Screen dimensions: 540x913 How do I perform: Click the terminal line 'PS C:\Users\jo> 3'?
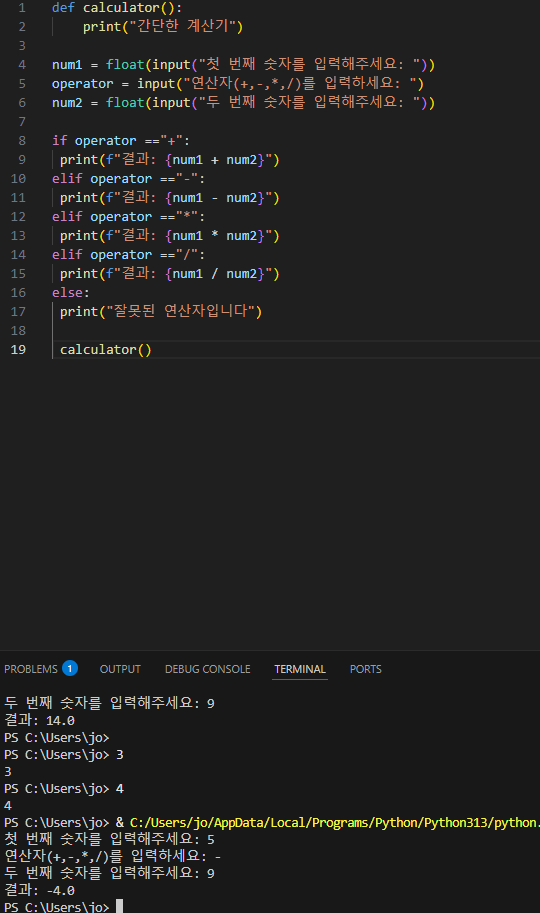[x=63, y=754]
